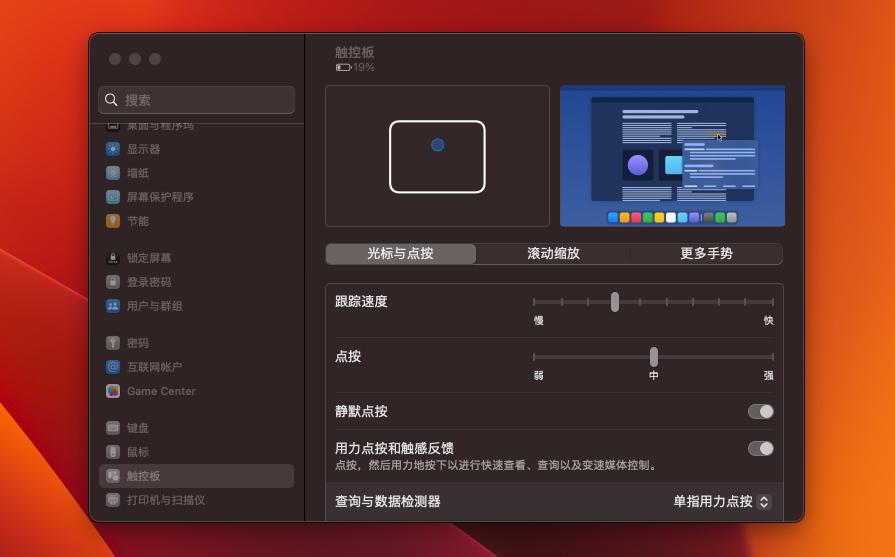Select 墙纸 label in sidebar
895x557 pixels.
(138, 173)
